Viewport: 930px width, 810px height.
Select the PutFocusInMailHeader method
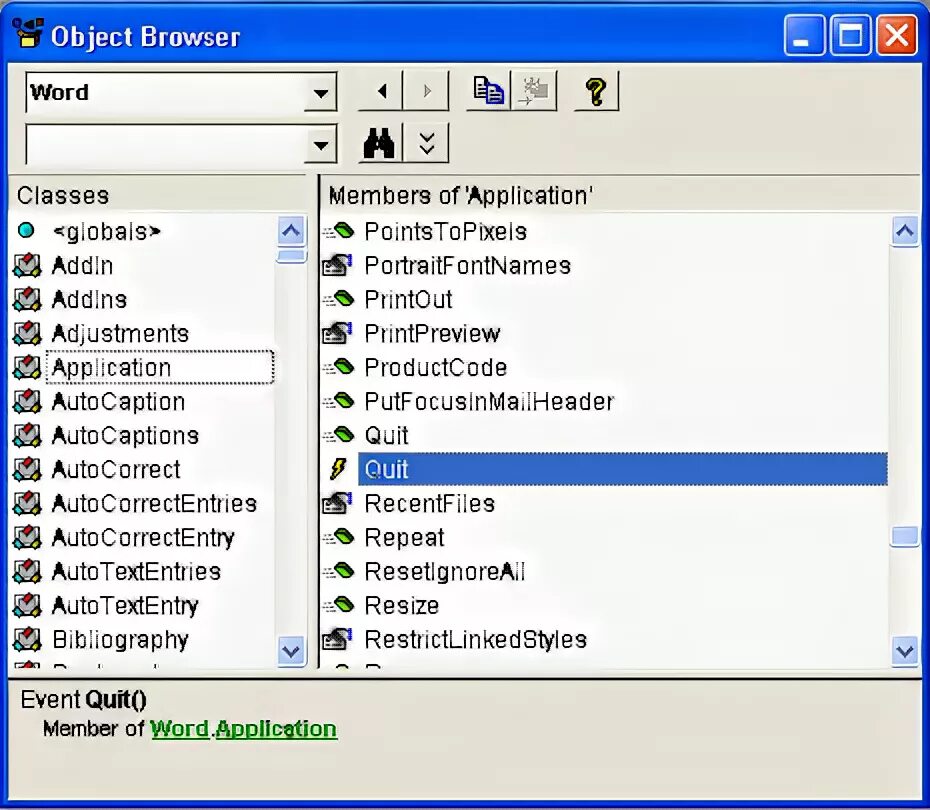(489, 401)
